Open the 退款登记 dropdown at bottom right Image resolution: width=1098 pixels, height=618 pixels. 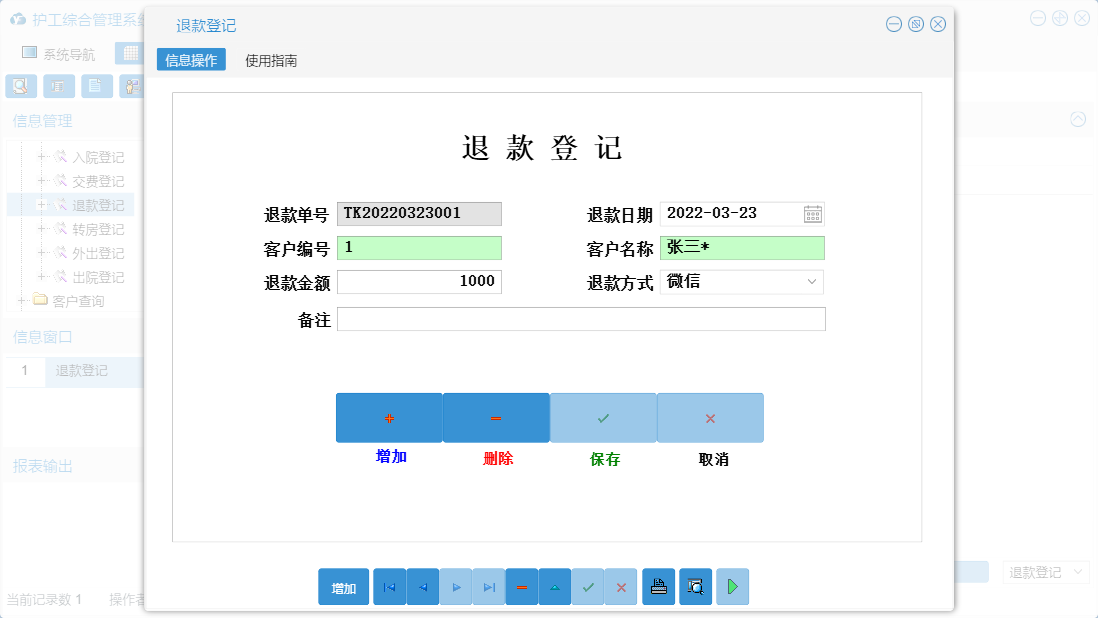point(1045,571)
